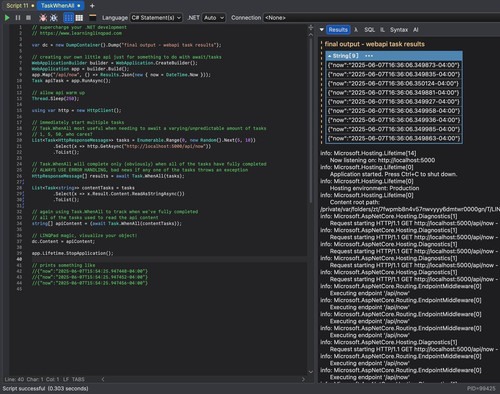
Task: Click comment '// allow api warm up'
Action: 58,93
